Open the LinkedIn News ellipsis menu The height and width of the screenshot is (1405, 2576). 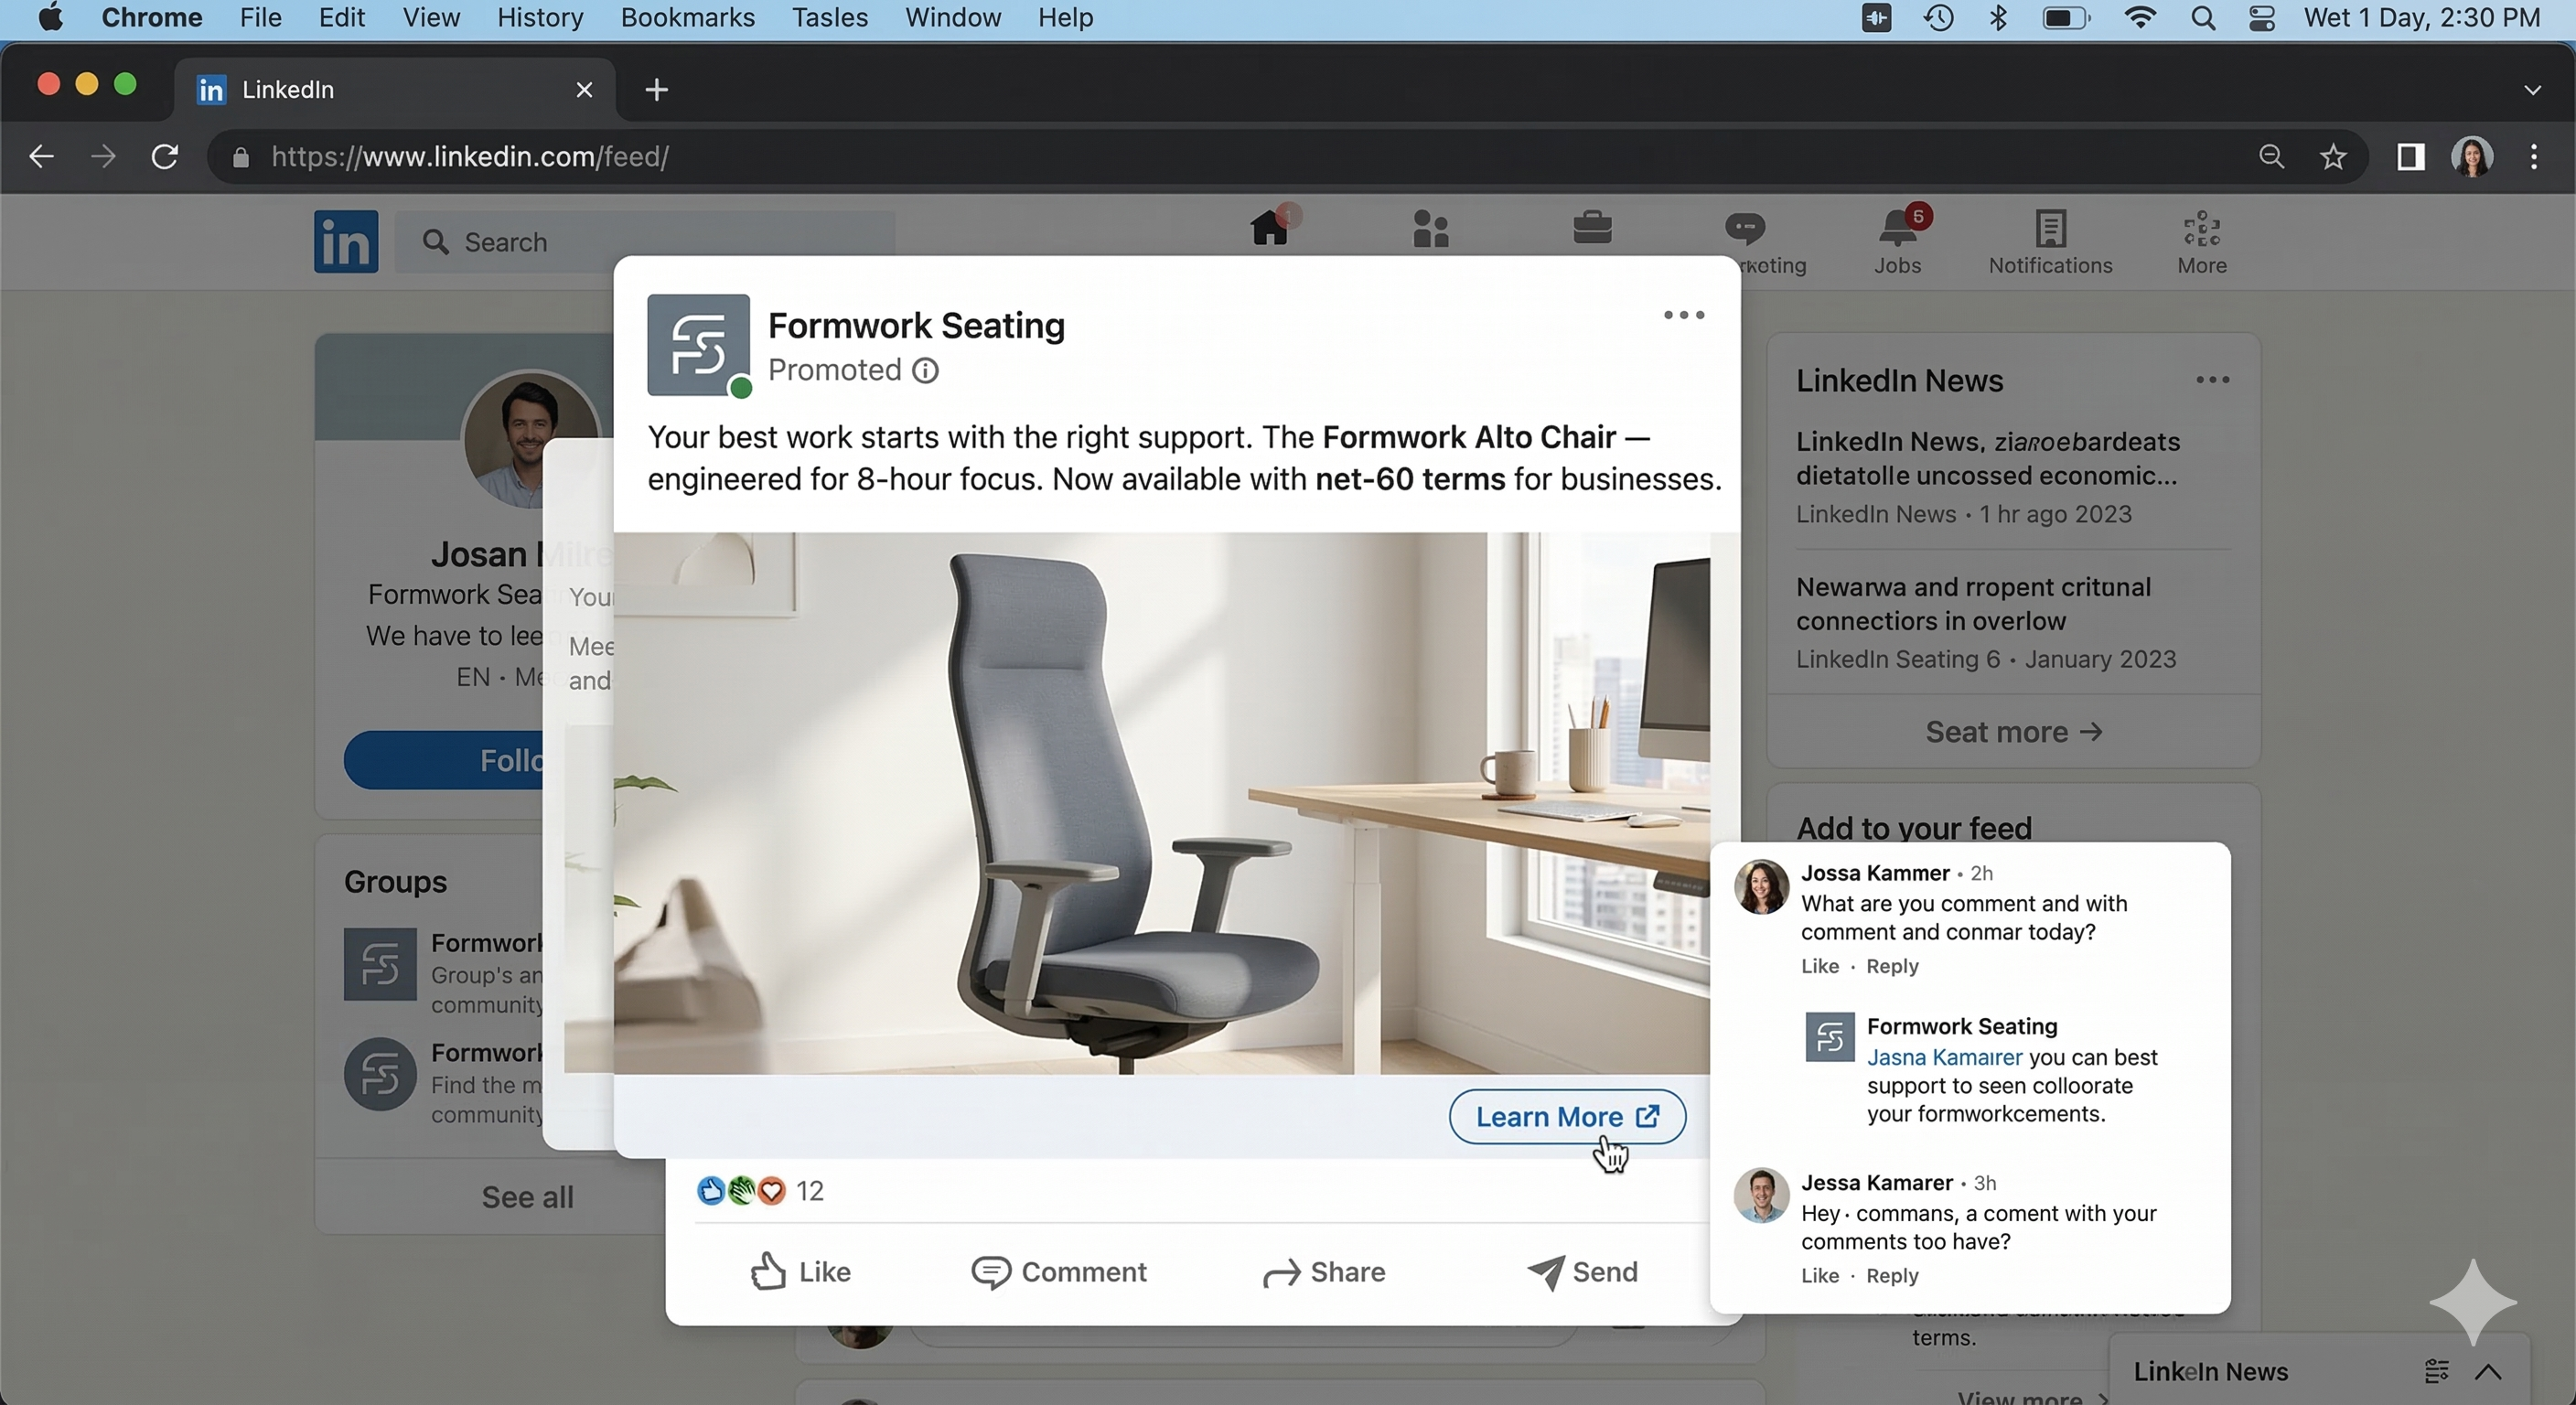2213,380
